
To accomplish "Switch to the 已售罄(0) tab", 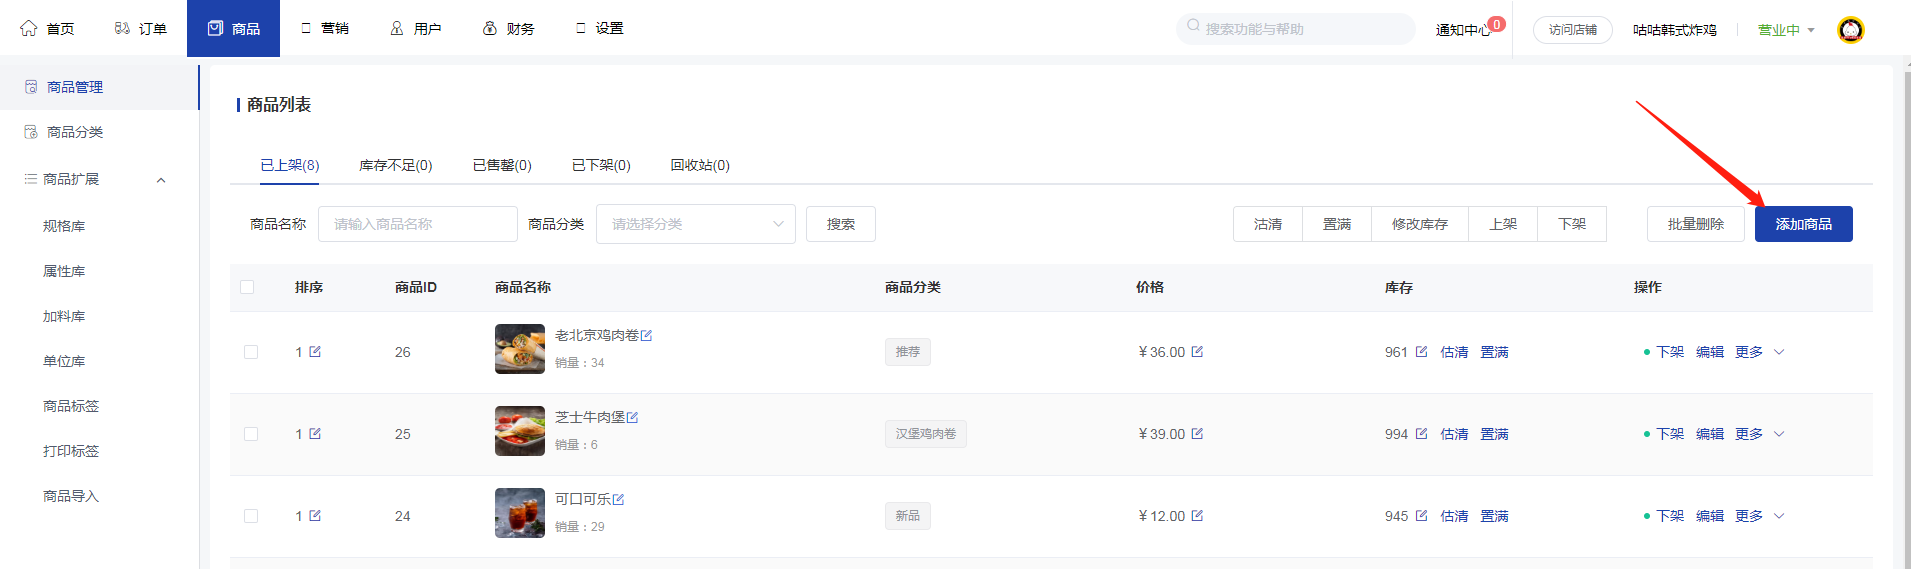I will 502,165.
